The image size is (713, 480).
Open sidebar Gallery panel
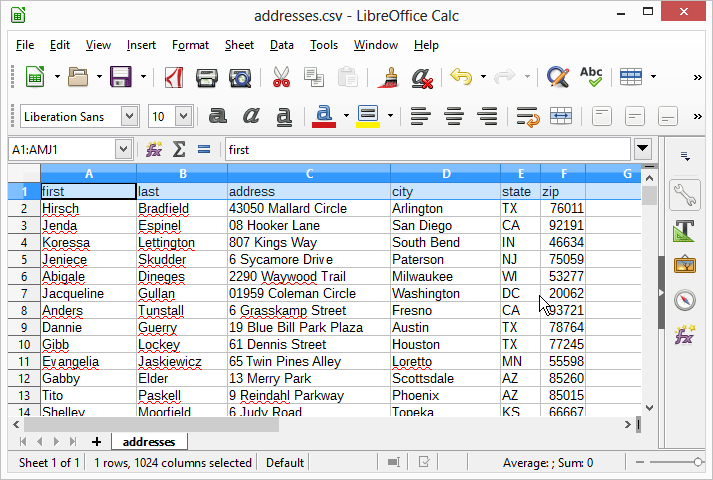pos(685,265)
